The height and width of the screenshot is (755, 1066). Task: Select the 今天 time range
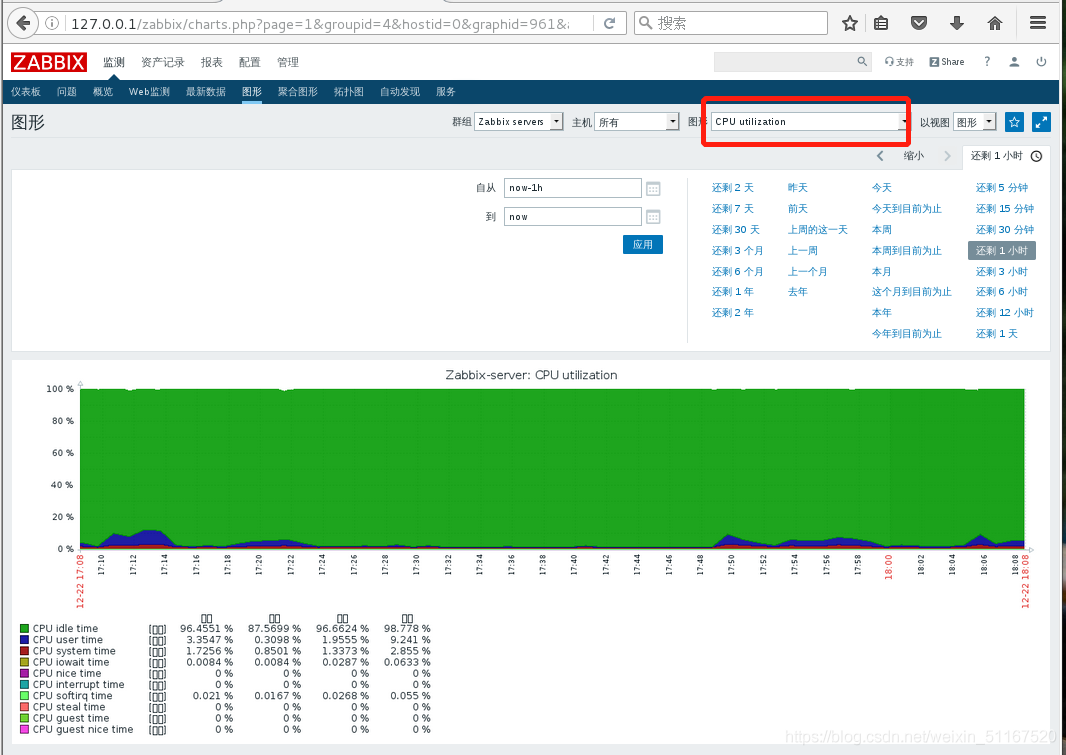882,188
